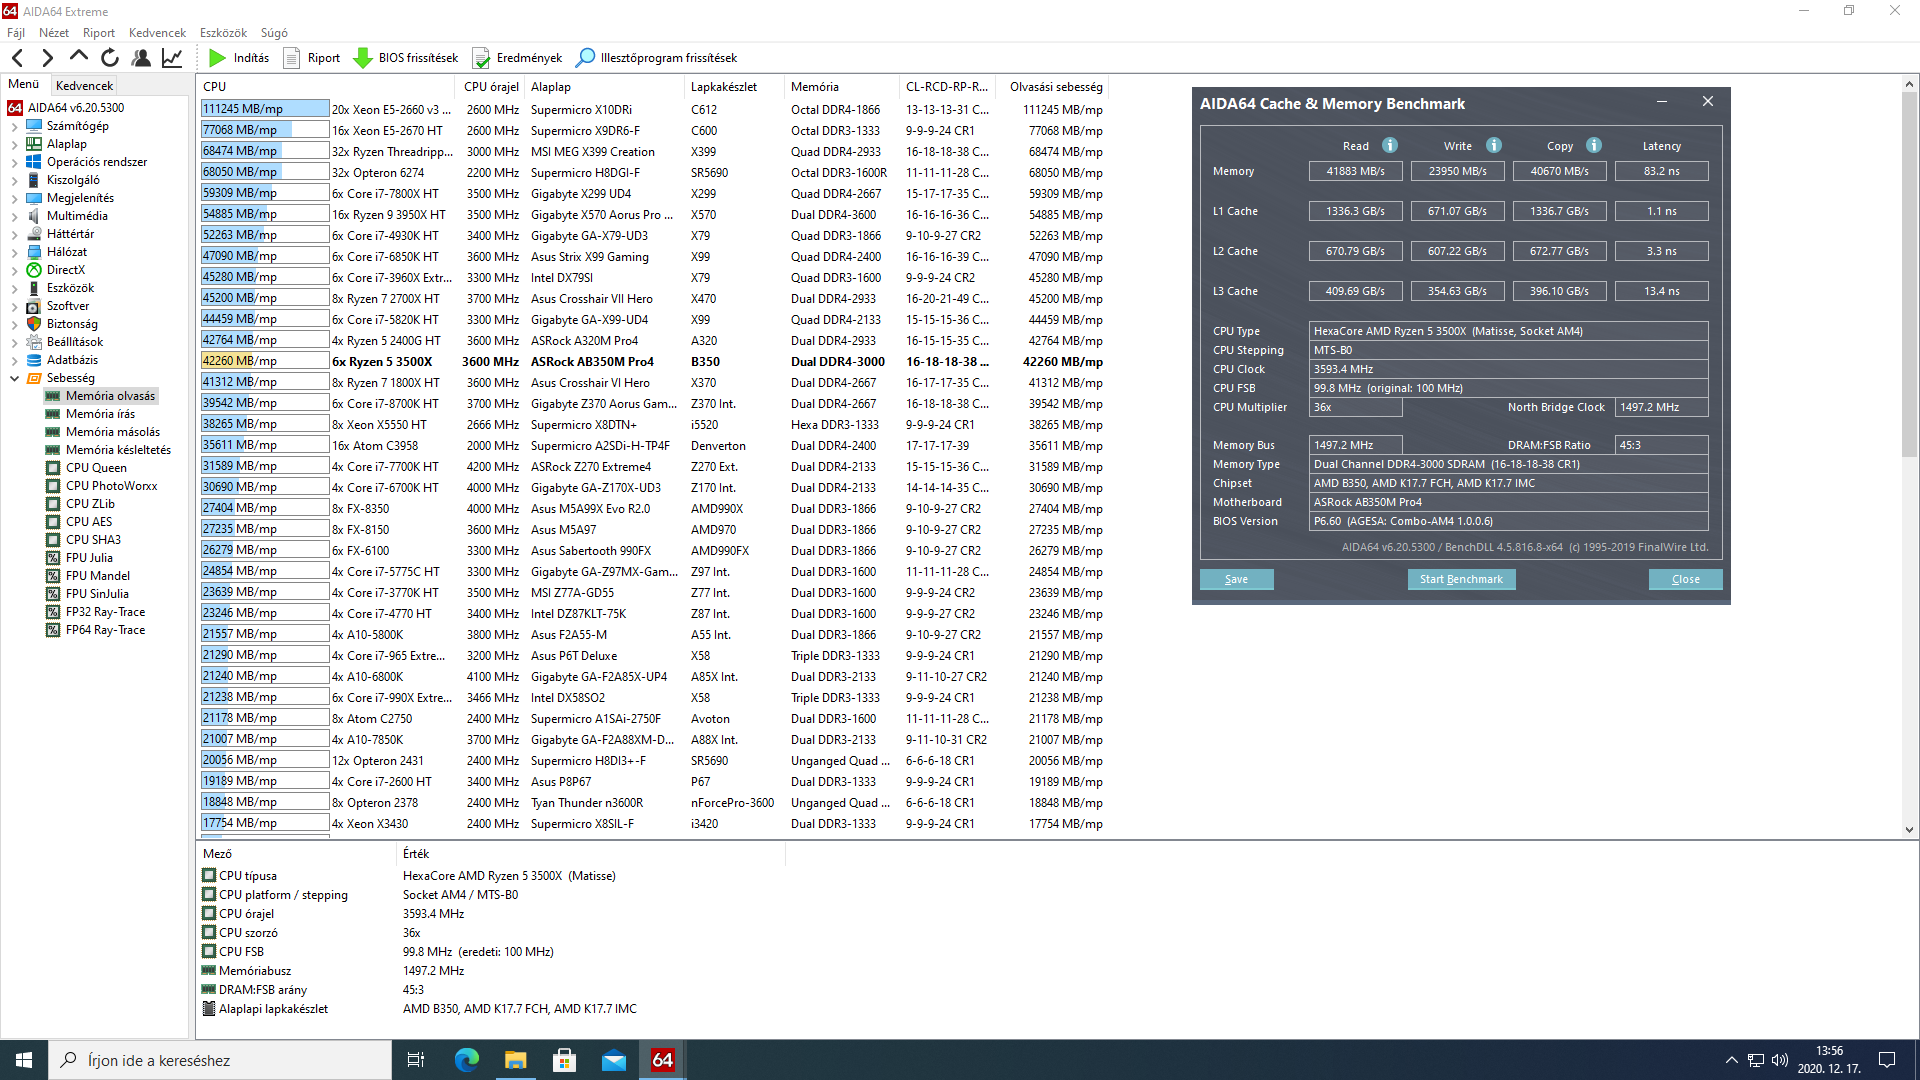This screenshot has height=1080, width=1920.
Task: Click the 77068 MB/mp result bar
Action: coord(265,130)
